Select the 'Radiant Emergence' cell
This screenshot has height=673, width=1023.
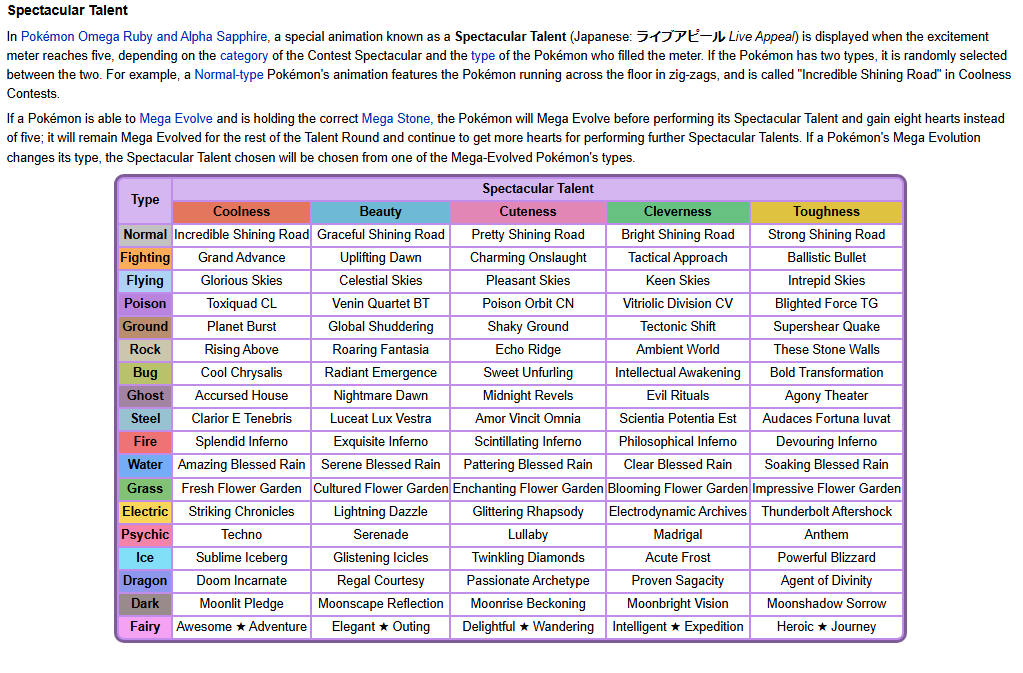[x=380, y=373]
